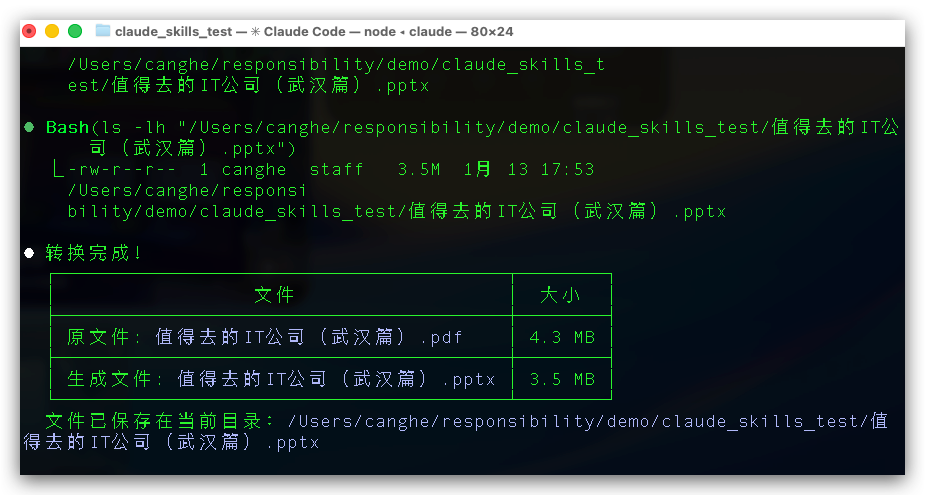Click the white bullet before 转换完成
The height and width of the screenshot is (495, 925).
click(x=28, y=253)
